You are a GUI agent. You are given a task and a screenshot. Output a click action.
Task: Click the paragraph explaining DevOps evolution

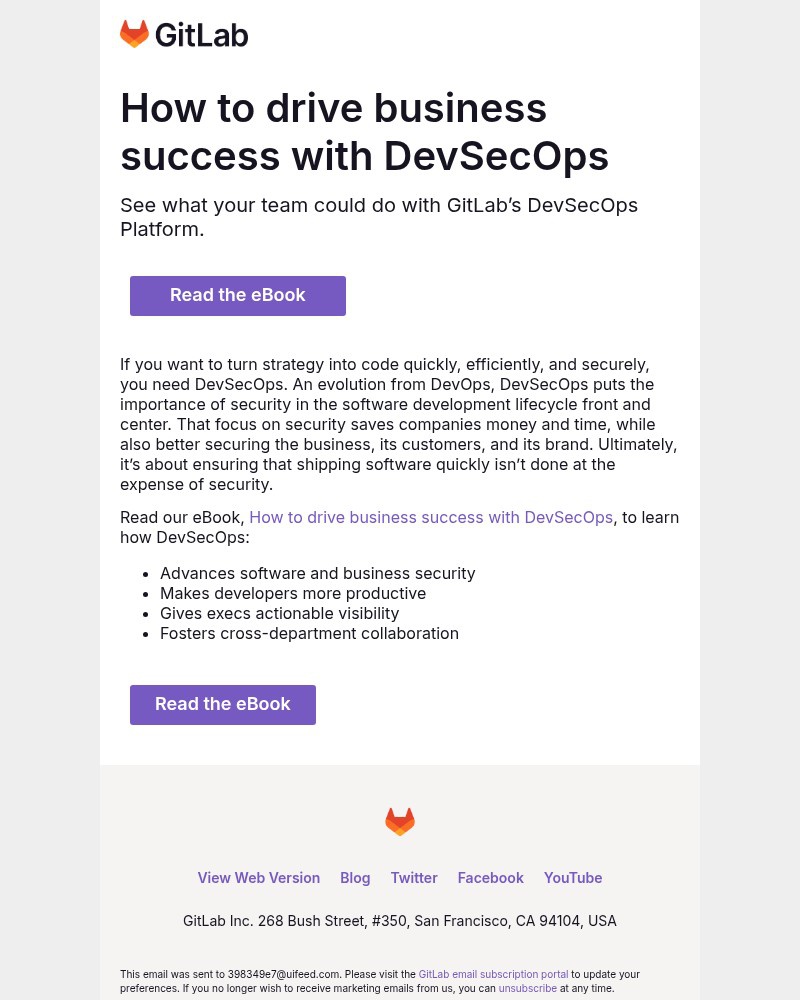(x=398, y=424)
